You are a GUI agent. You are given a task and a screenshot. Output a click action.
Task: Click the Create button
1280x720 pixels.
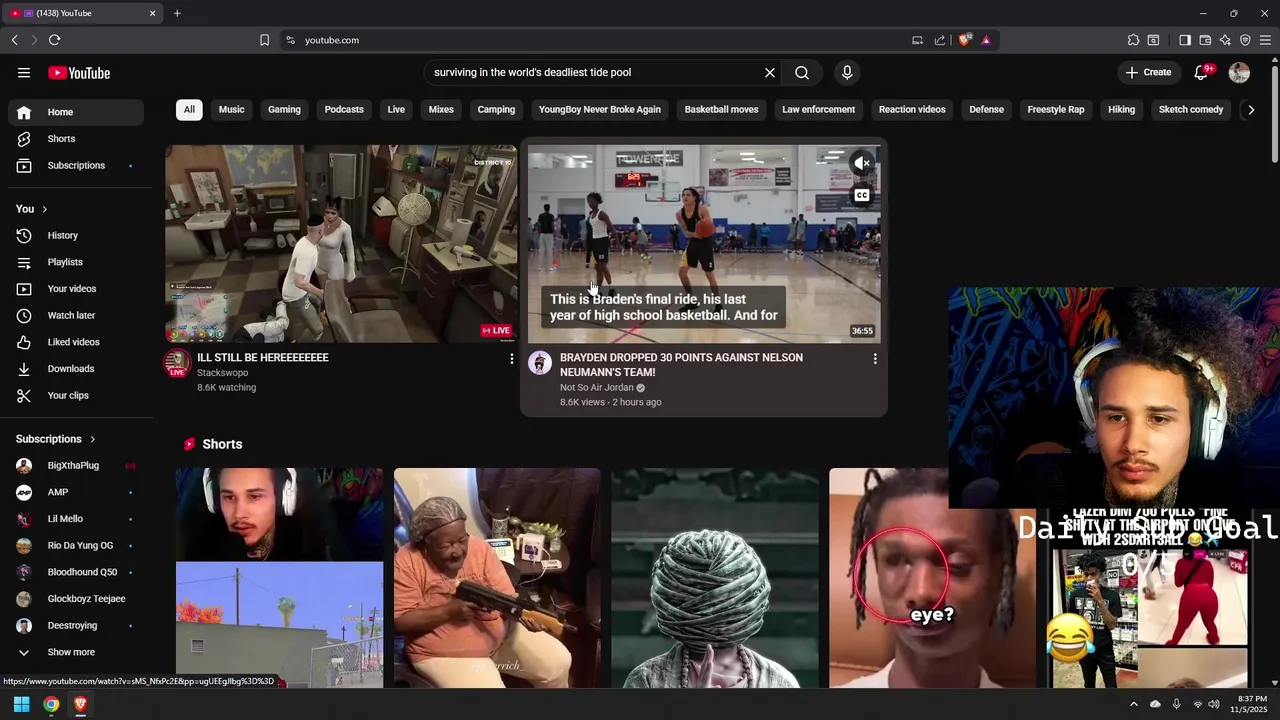point(1148,73)
